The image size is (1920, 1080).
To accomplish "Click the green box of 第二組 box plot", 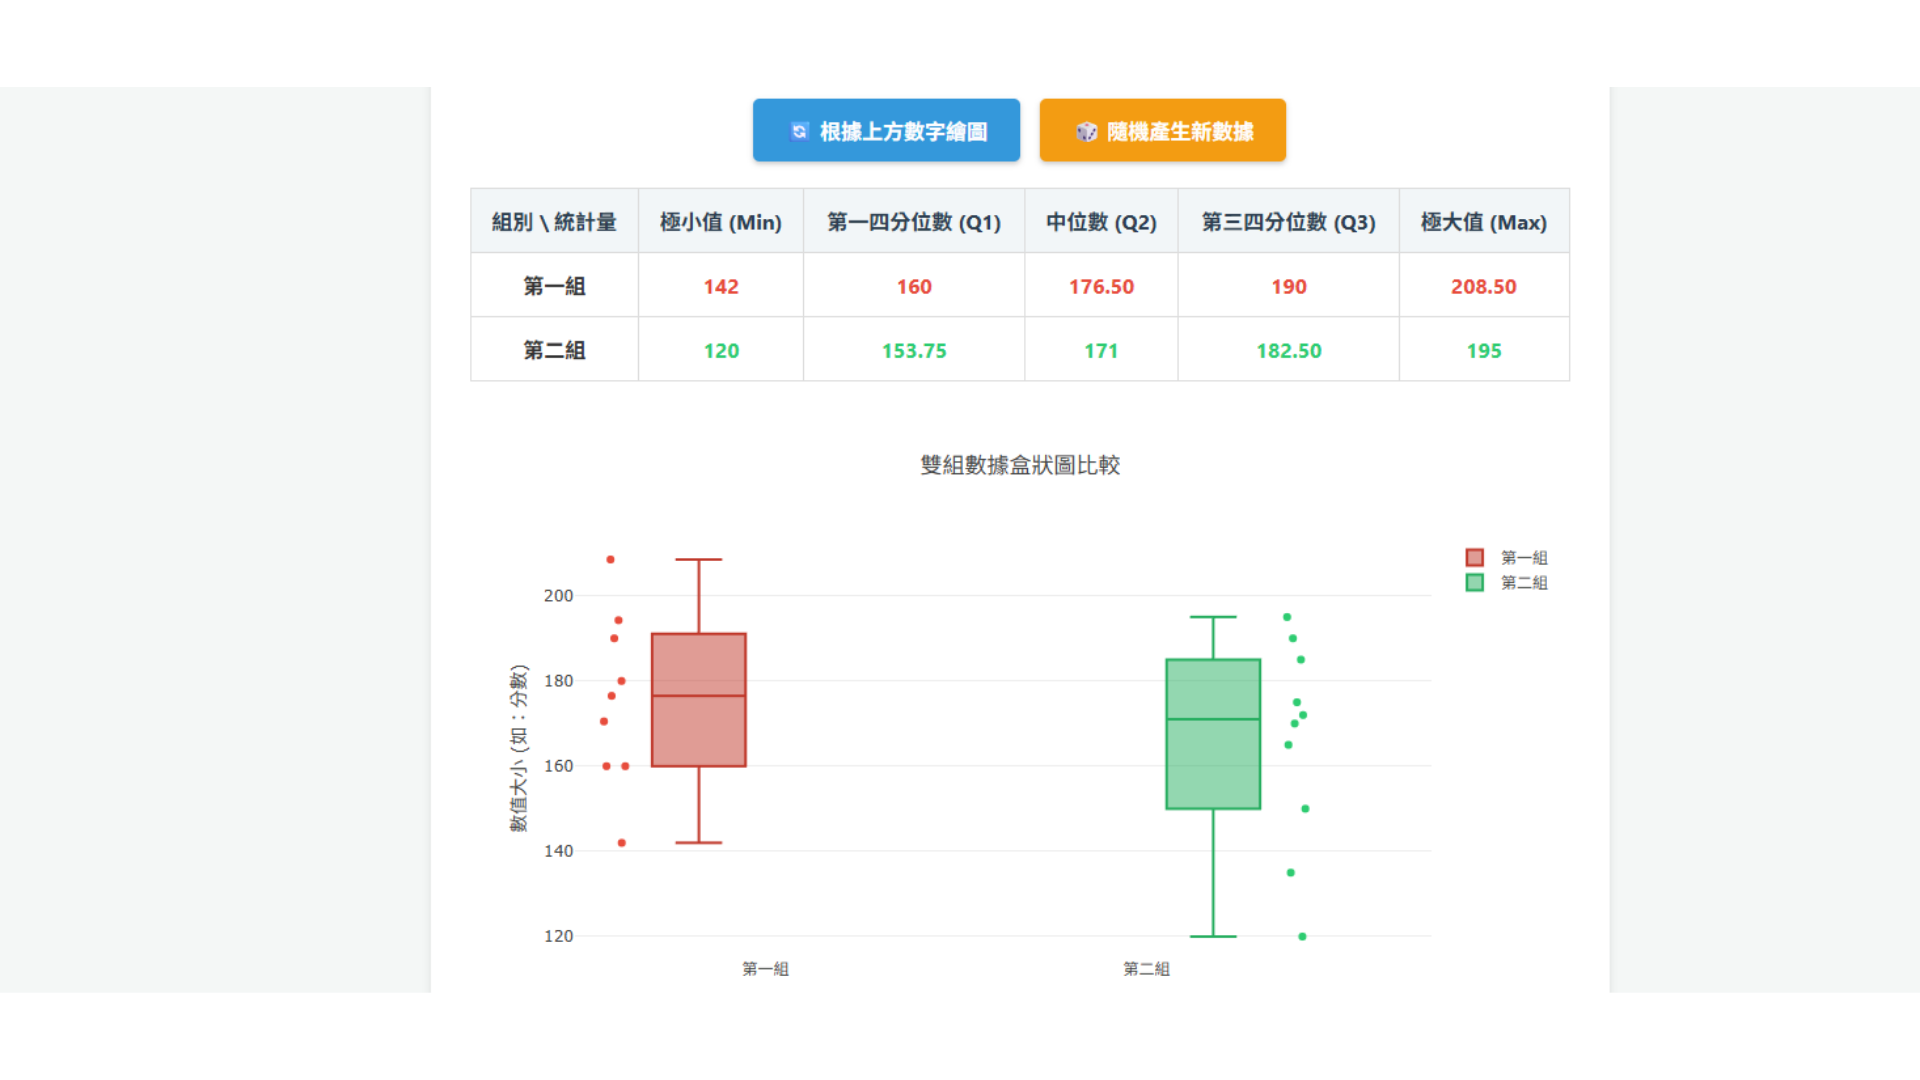I will [1213, 734].
